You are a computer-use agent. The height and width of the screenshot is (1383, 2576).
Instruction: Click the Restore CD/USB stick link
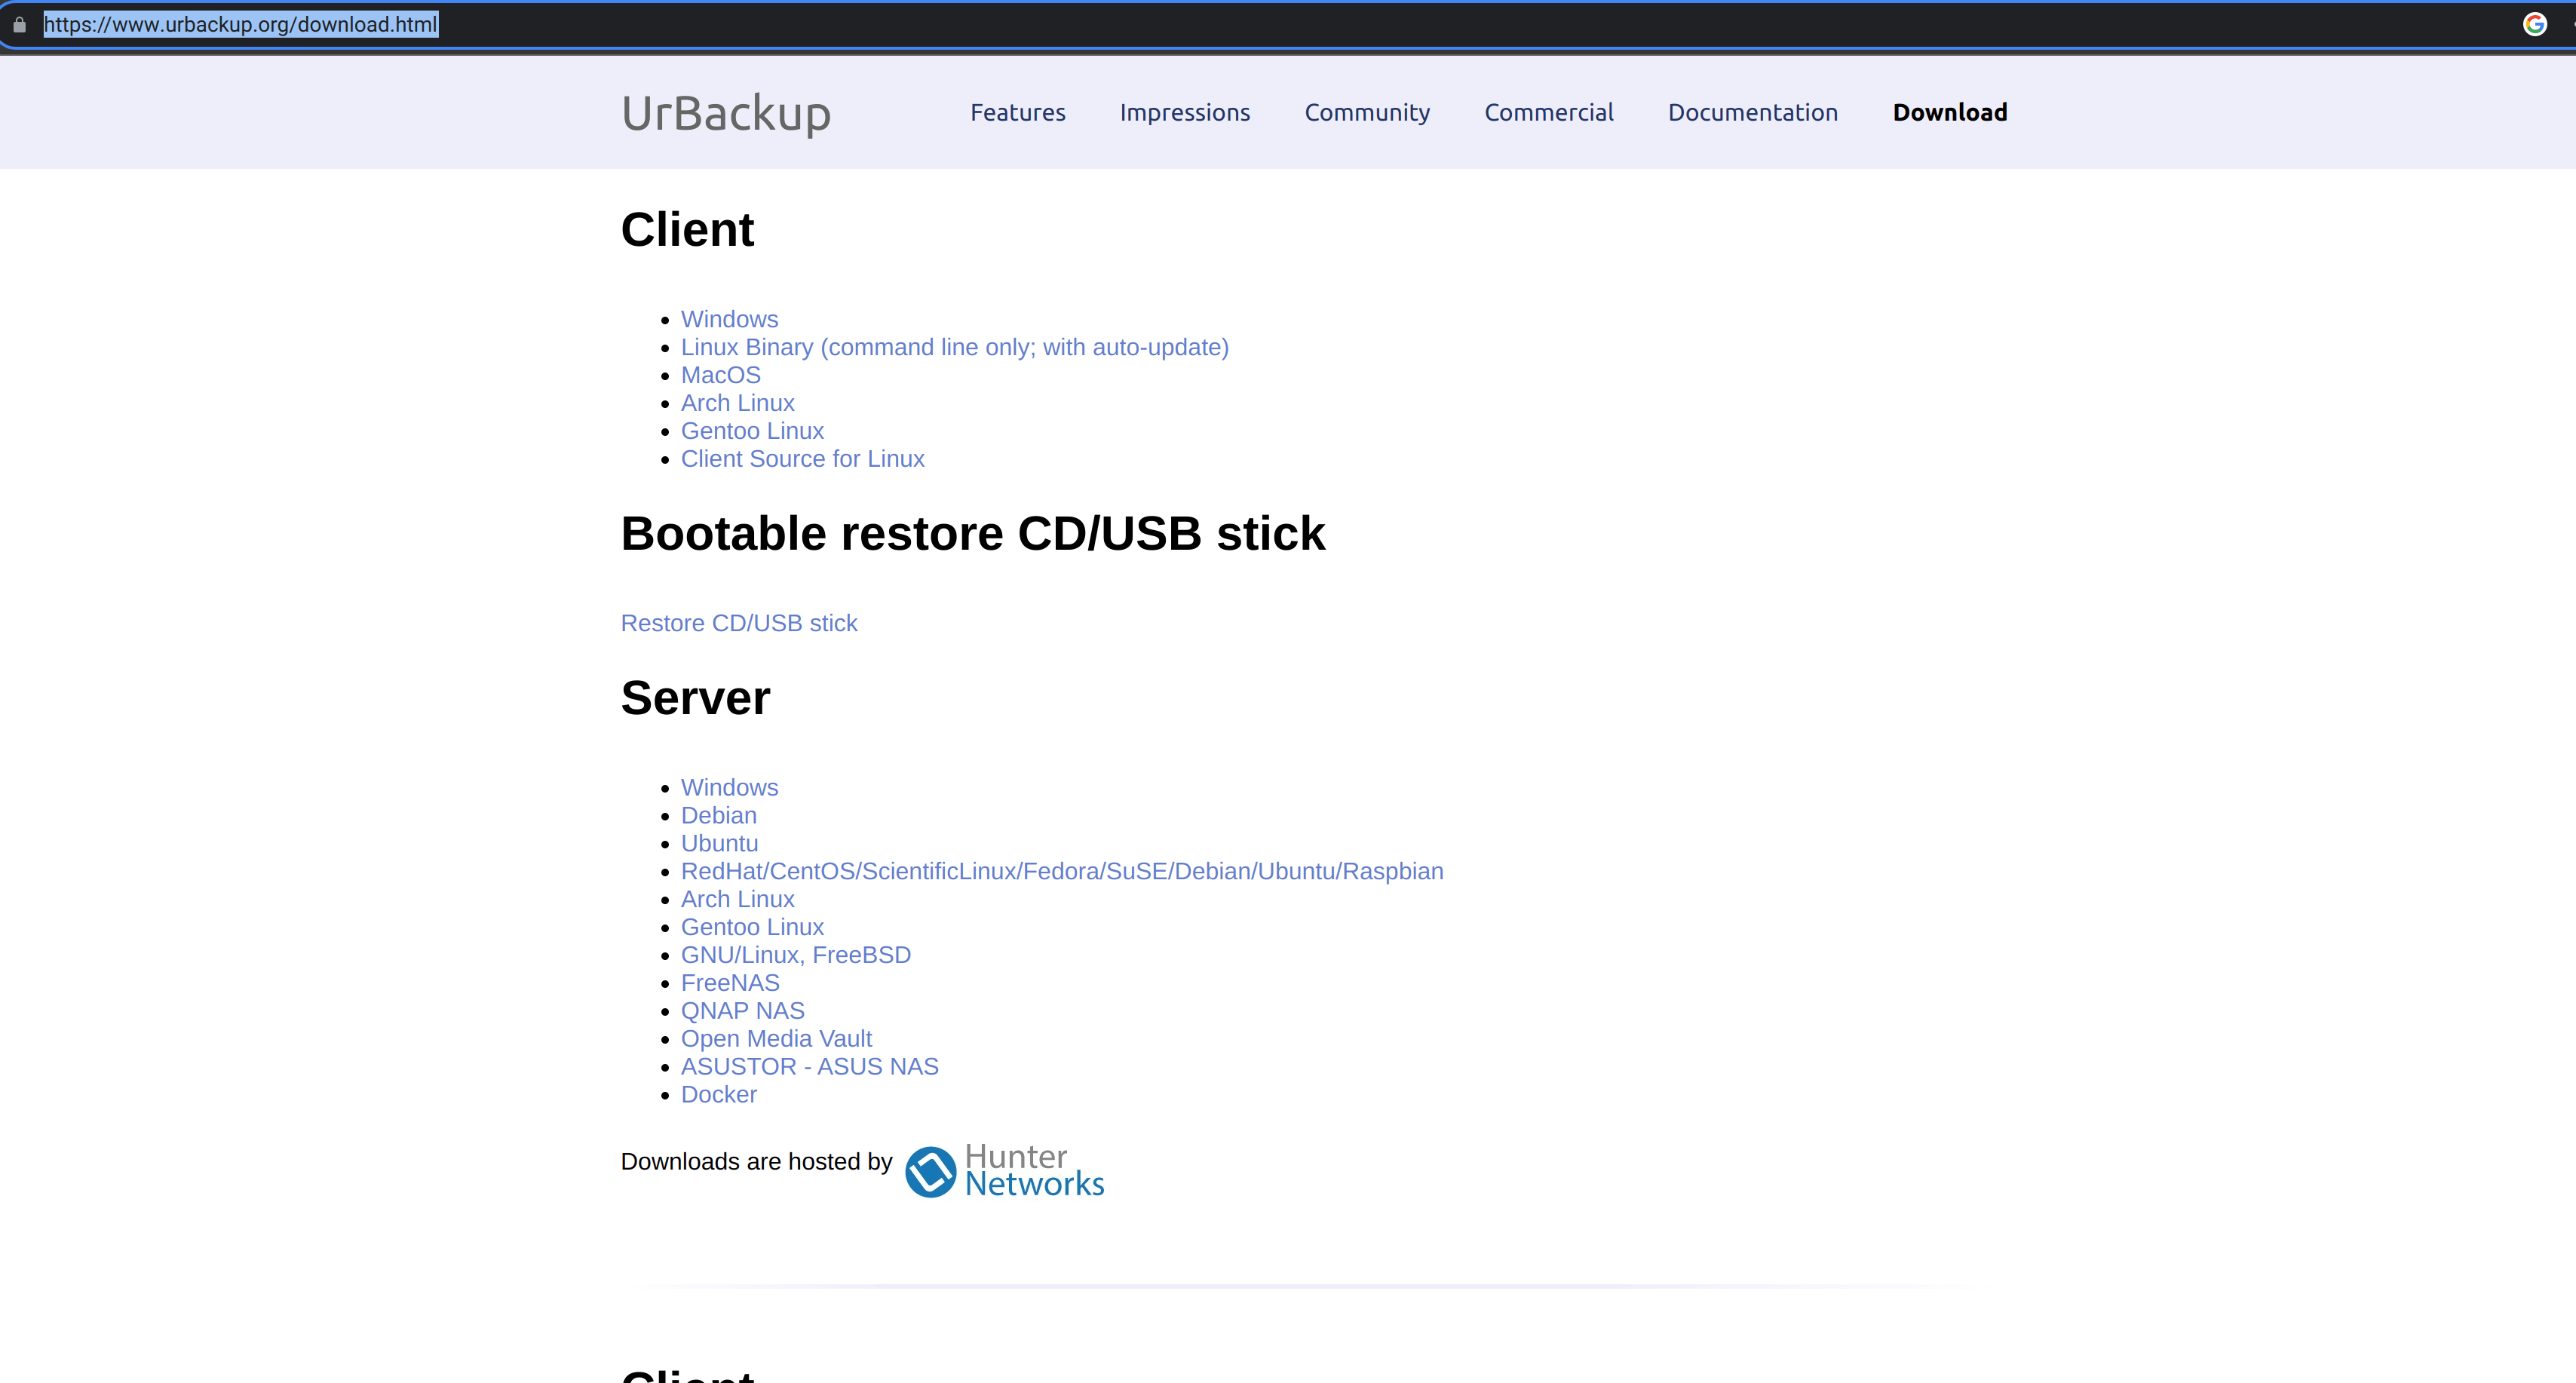click(x=739, y=622)
